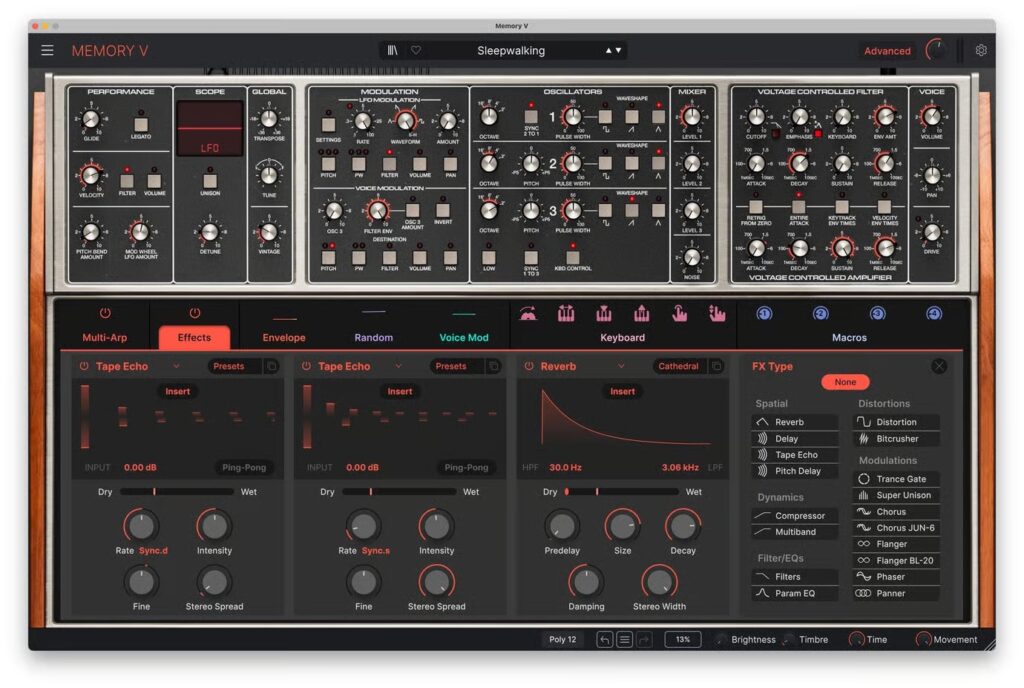This screenshot has width=1024, height=688.
Task: Switch to the Multi-Arp tab
Action: [104, 337]
